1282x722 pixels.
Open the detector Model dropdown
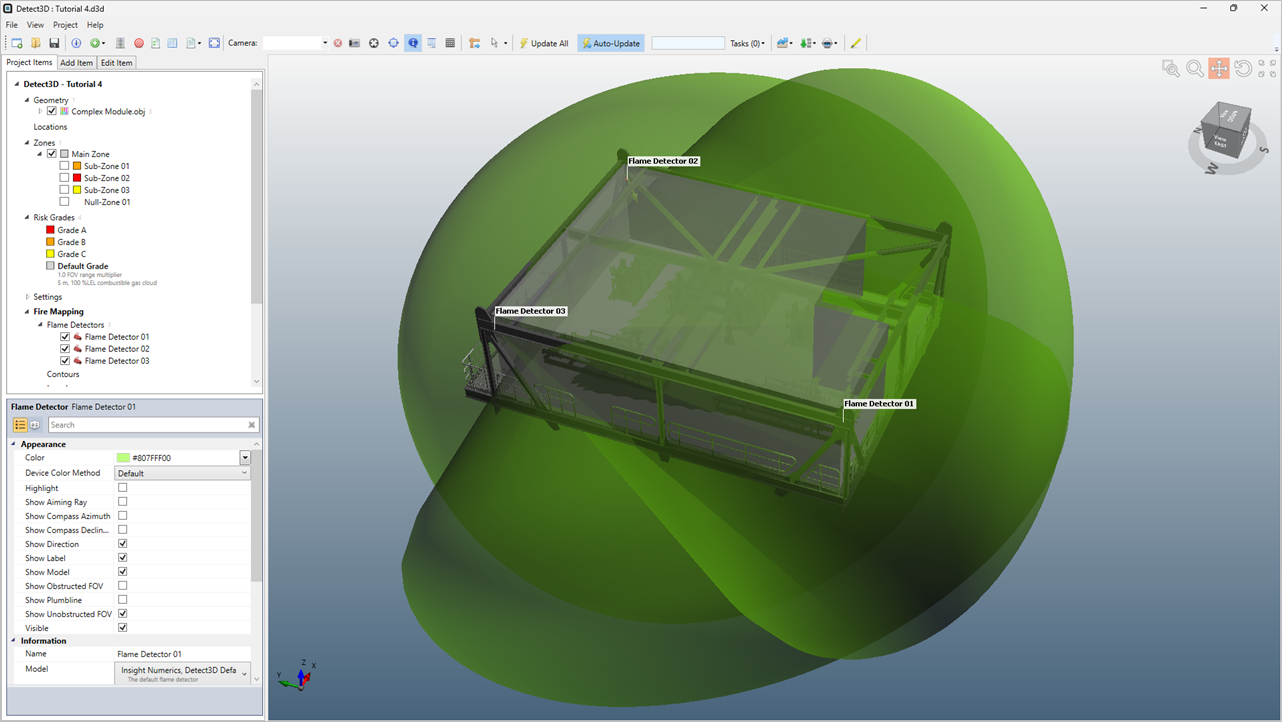coord(182,674)
